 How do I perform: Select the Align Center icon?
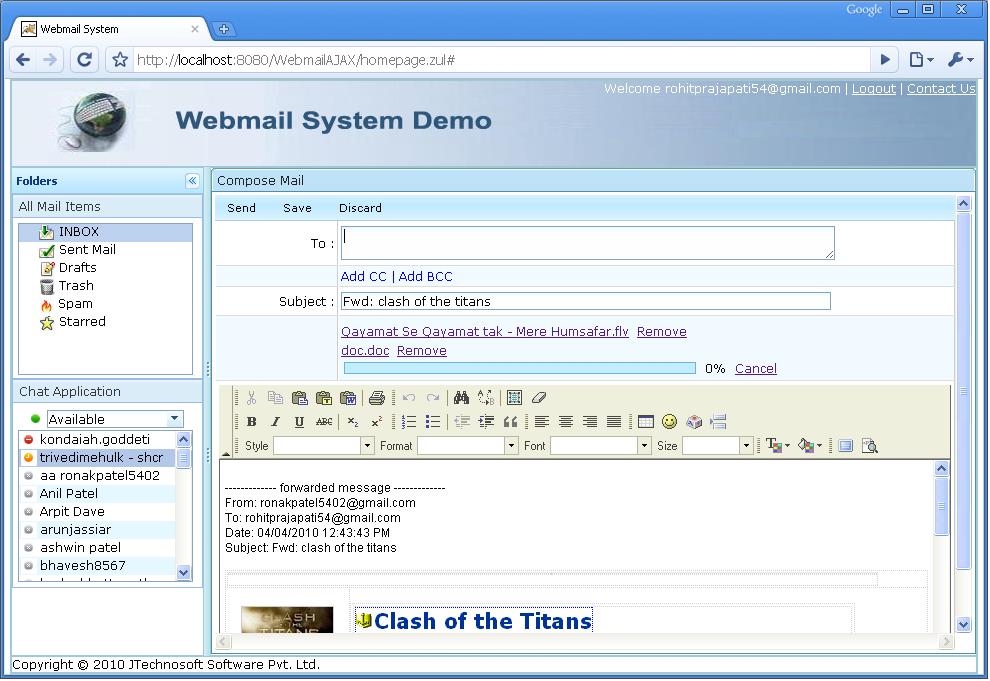(x=566, y=421)
